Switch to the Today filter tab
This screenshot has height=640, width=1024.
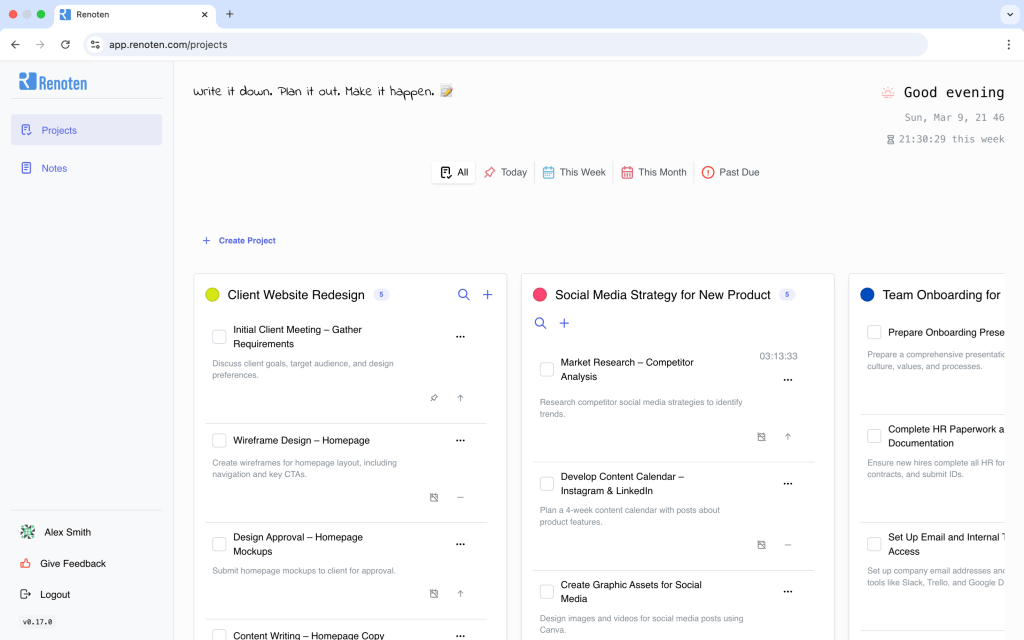tap(505, 173)
